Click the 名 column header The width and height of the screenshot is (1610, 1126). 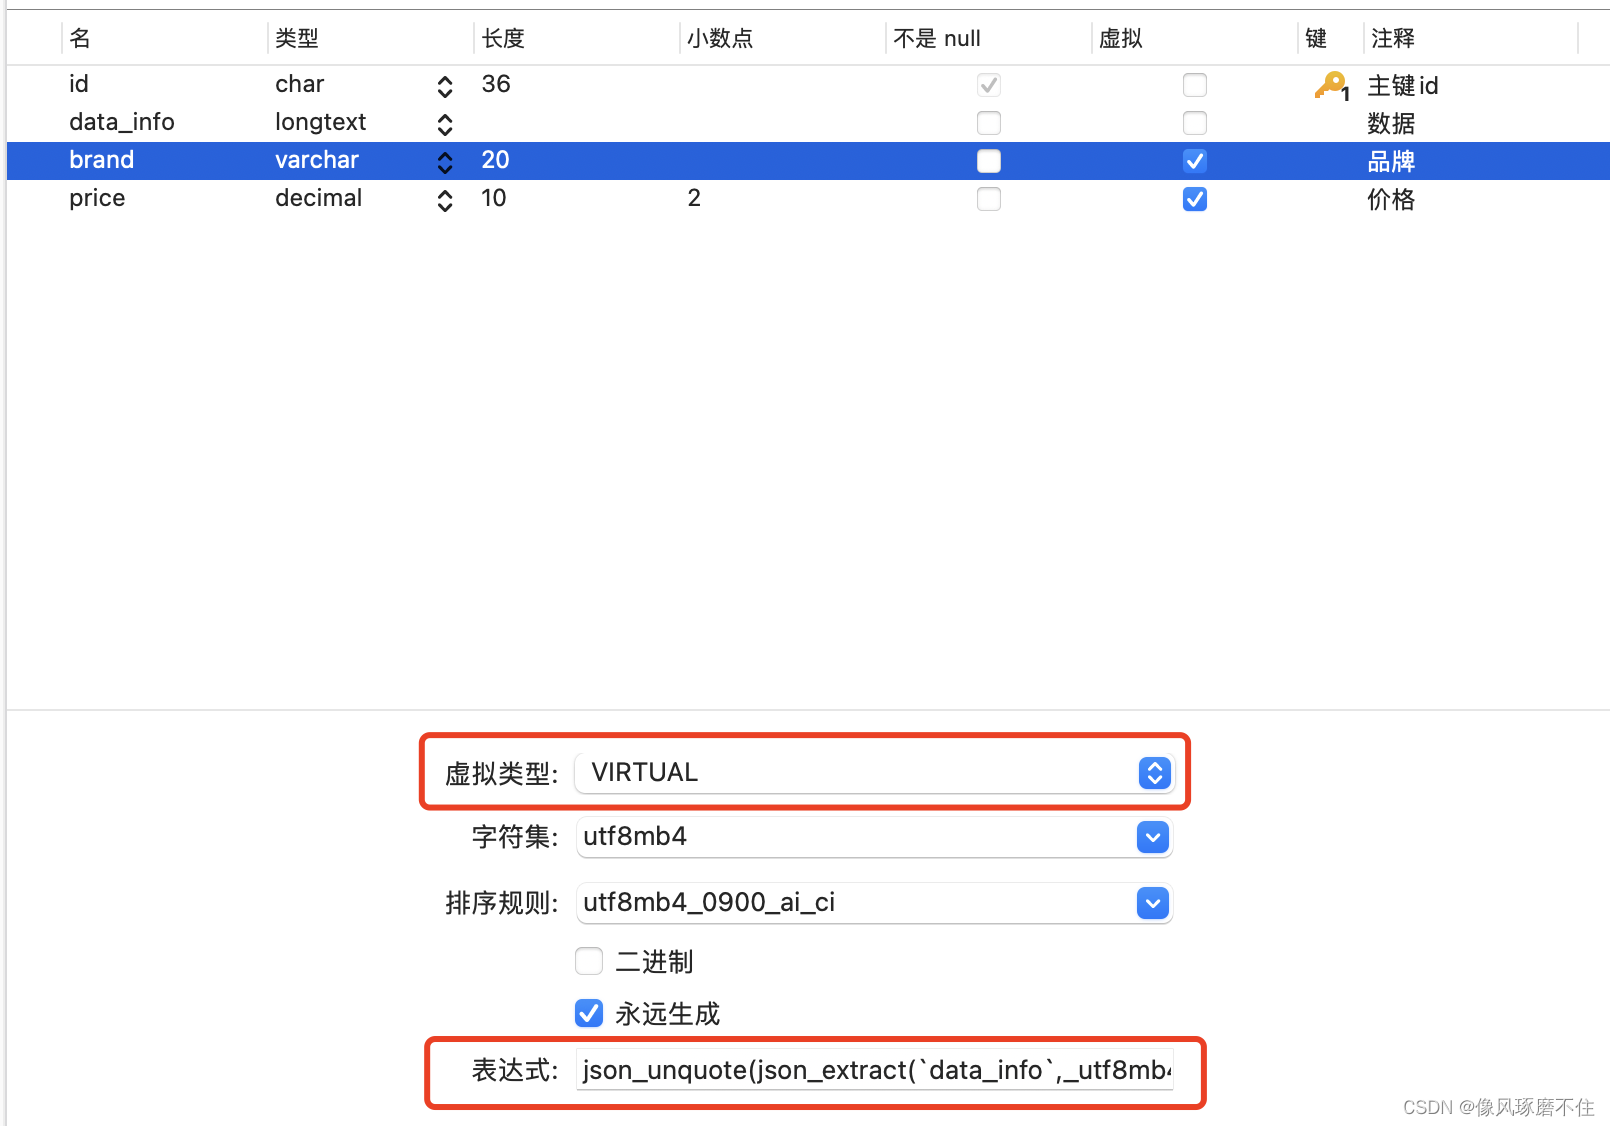pos(80,38)
